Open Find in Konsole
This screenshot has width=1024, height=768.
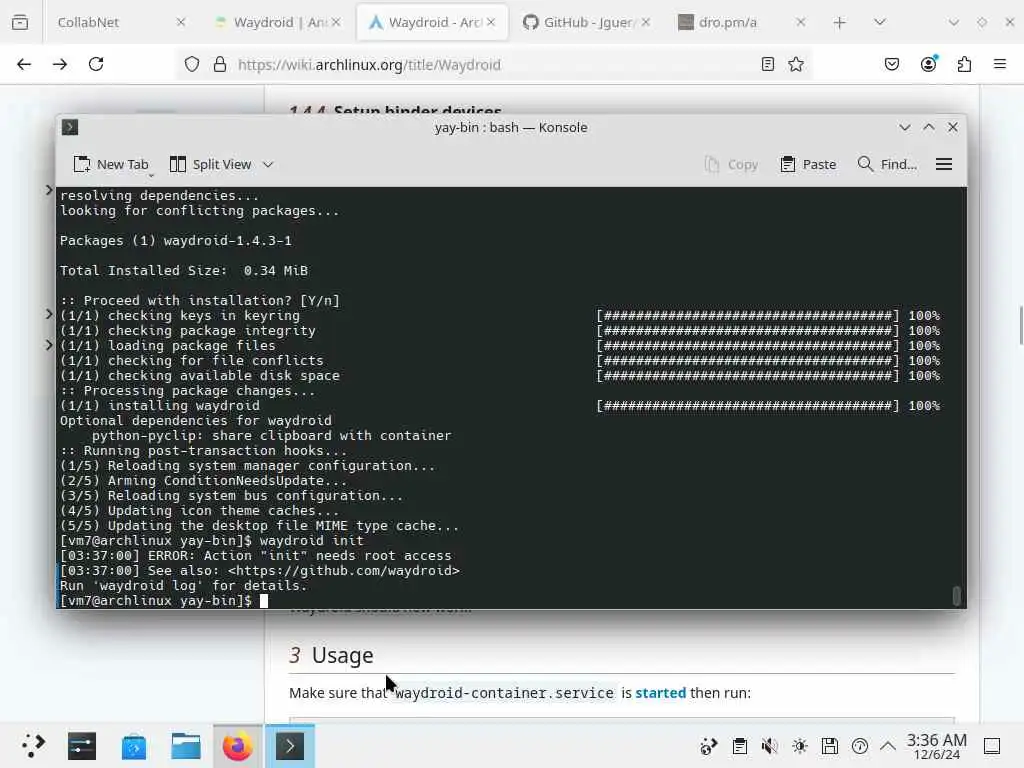pos(887,165)
